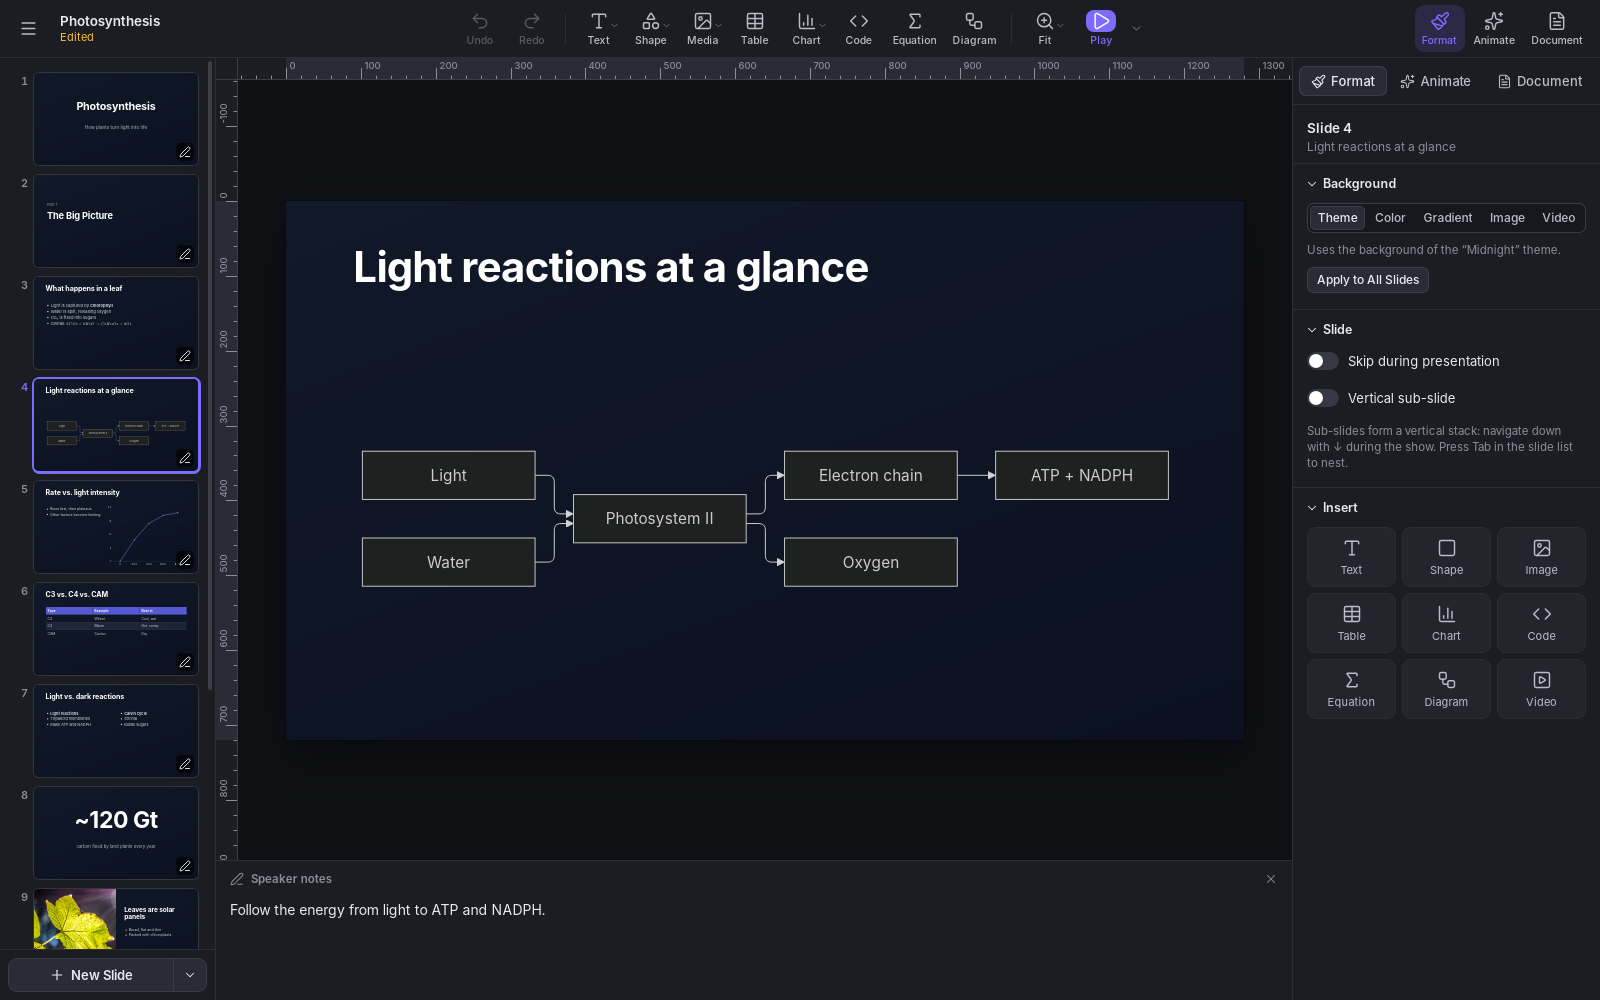Toggle Skip during presentation
Viewport: 1600px width, 1000px height.
tap(1323, 361)
